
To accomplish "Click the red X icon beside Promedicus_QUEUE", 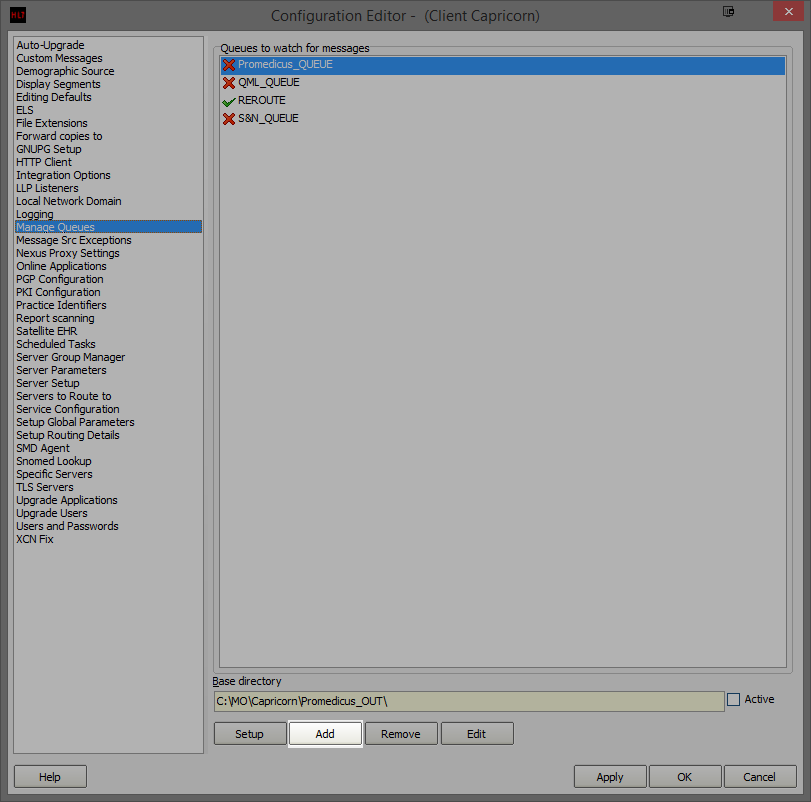I will [x=229, y=65].
